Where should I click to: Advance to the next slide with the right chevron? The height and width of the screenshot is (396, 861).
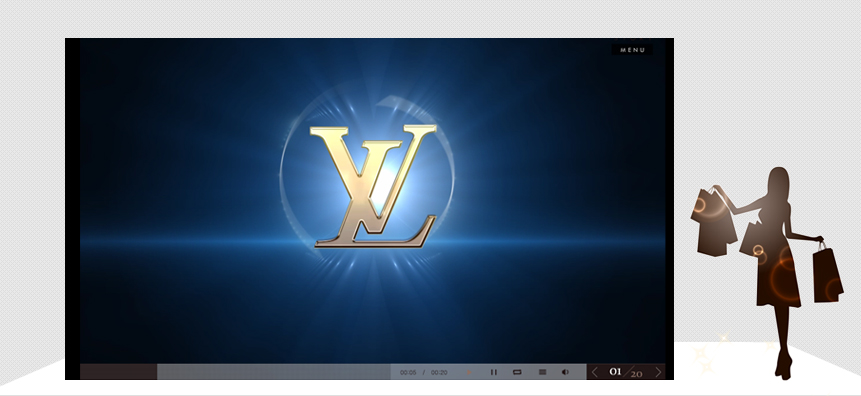pos(658,372)
